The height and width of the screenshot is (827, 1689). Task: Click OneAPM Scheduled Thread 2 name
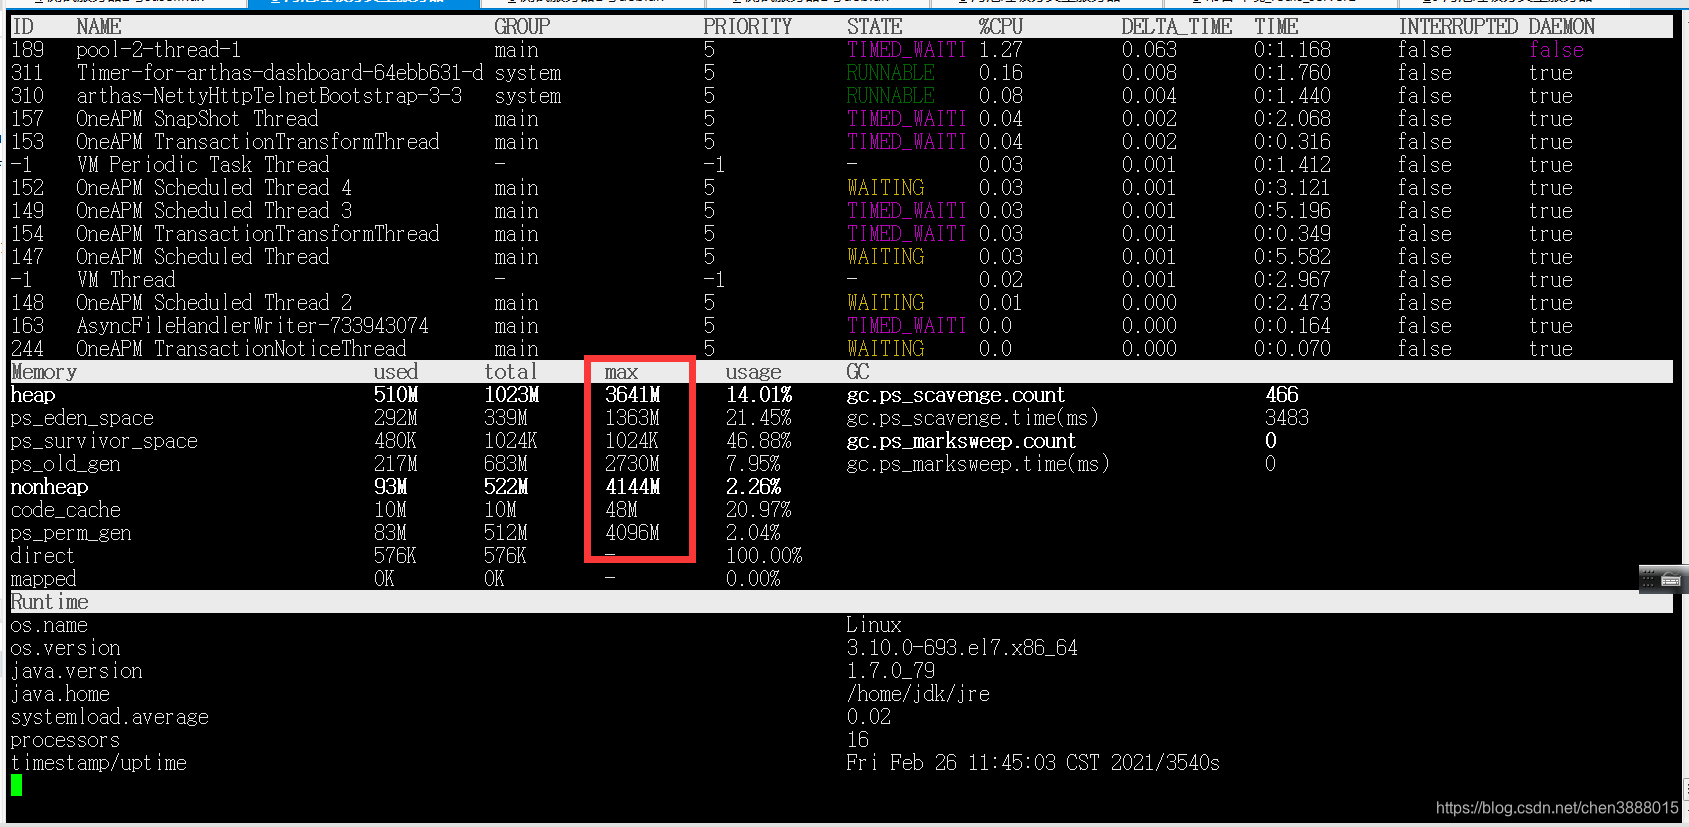coord(214,303)
